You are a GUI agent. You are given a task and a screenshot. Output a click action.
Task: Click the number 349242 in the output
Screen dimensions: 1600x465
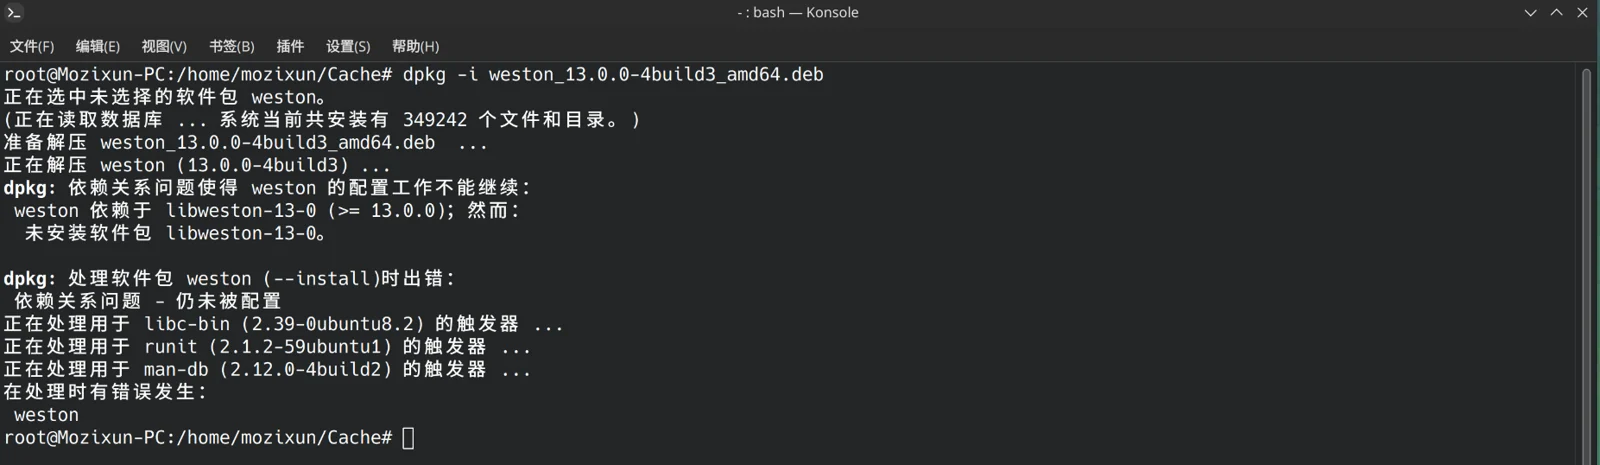coord(435,120)
